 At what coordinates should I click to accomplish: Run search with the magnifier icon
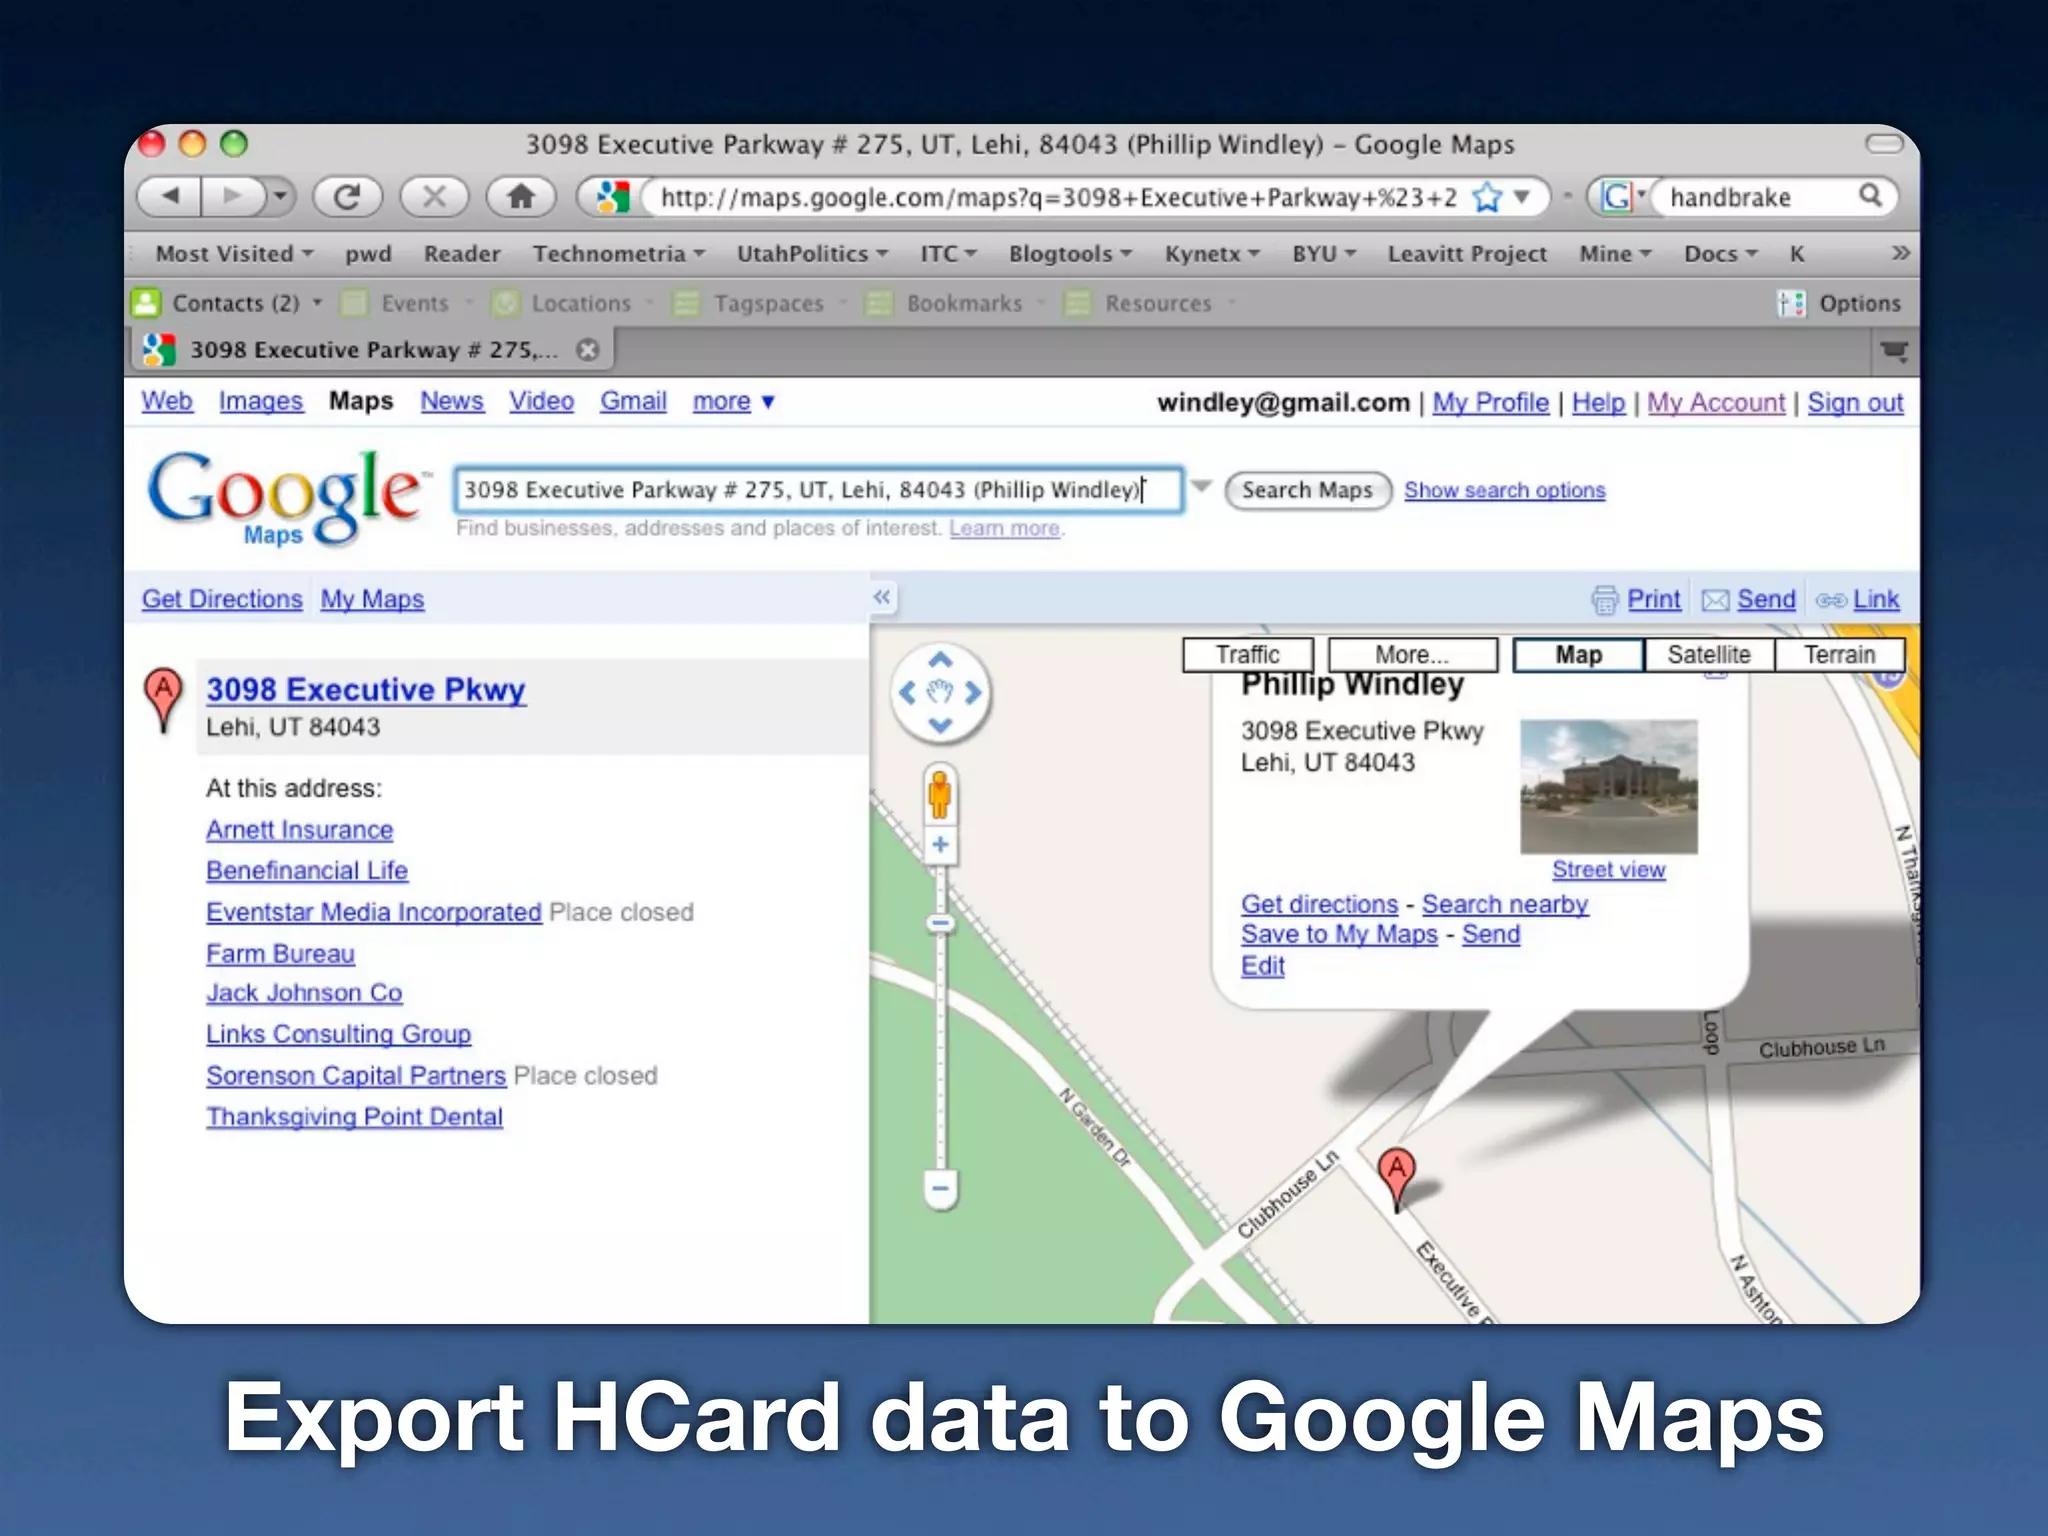[x=1870, y=196]
